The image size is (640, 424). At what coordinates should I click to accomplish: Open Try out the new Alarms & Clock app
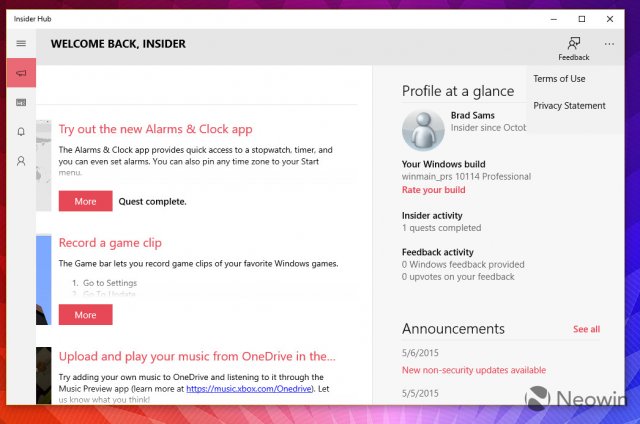(155, 129)
